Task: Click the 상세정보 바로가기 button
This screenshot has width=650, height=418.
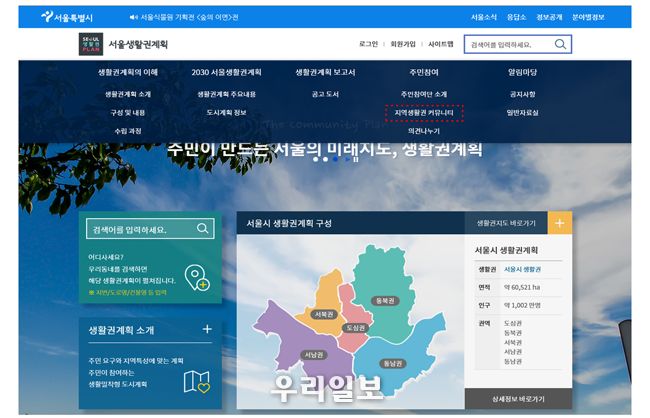Action: pyautogui.click(x=518, y=399)
